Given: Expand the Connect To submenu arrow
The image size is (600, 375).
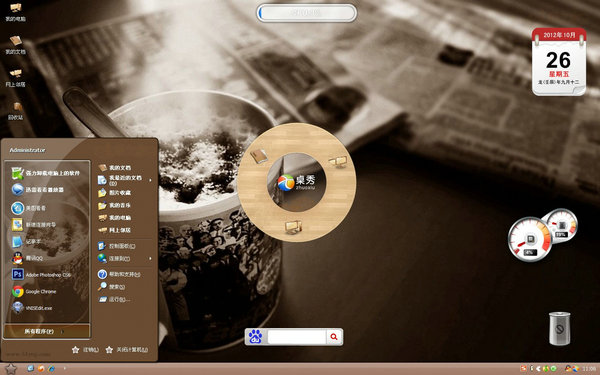Looking at the screenshot, I should click(150, 259).
